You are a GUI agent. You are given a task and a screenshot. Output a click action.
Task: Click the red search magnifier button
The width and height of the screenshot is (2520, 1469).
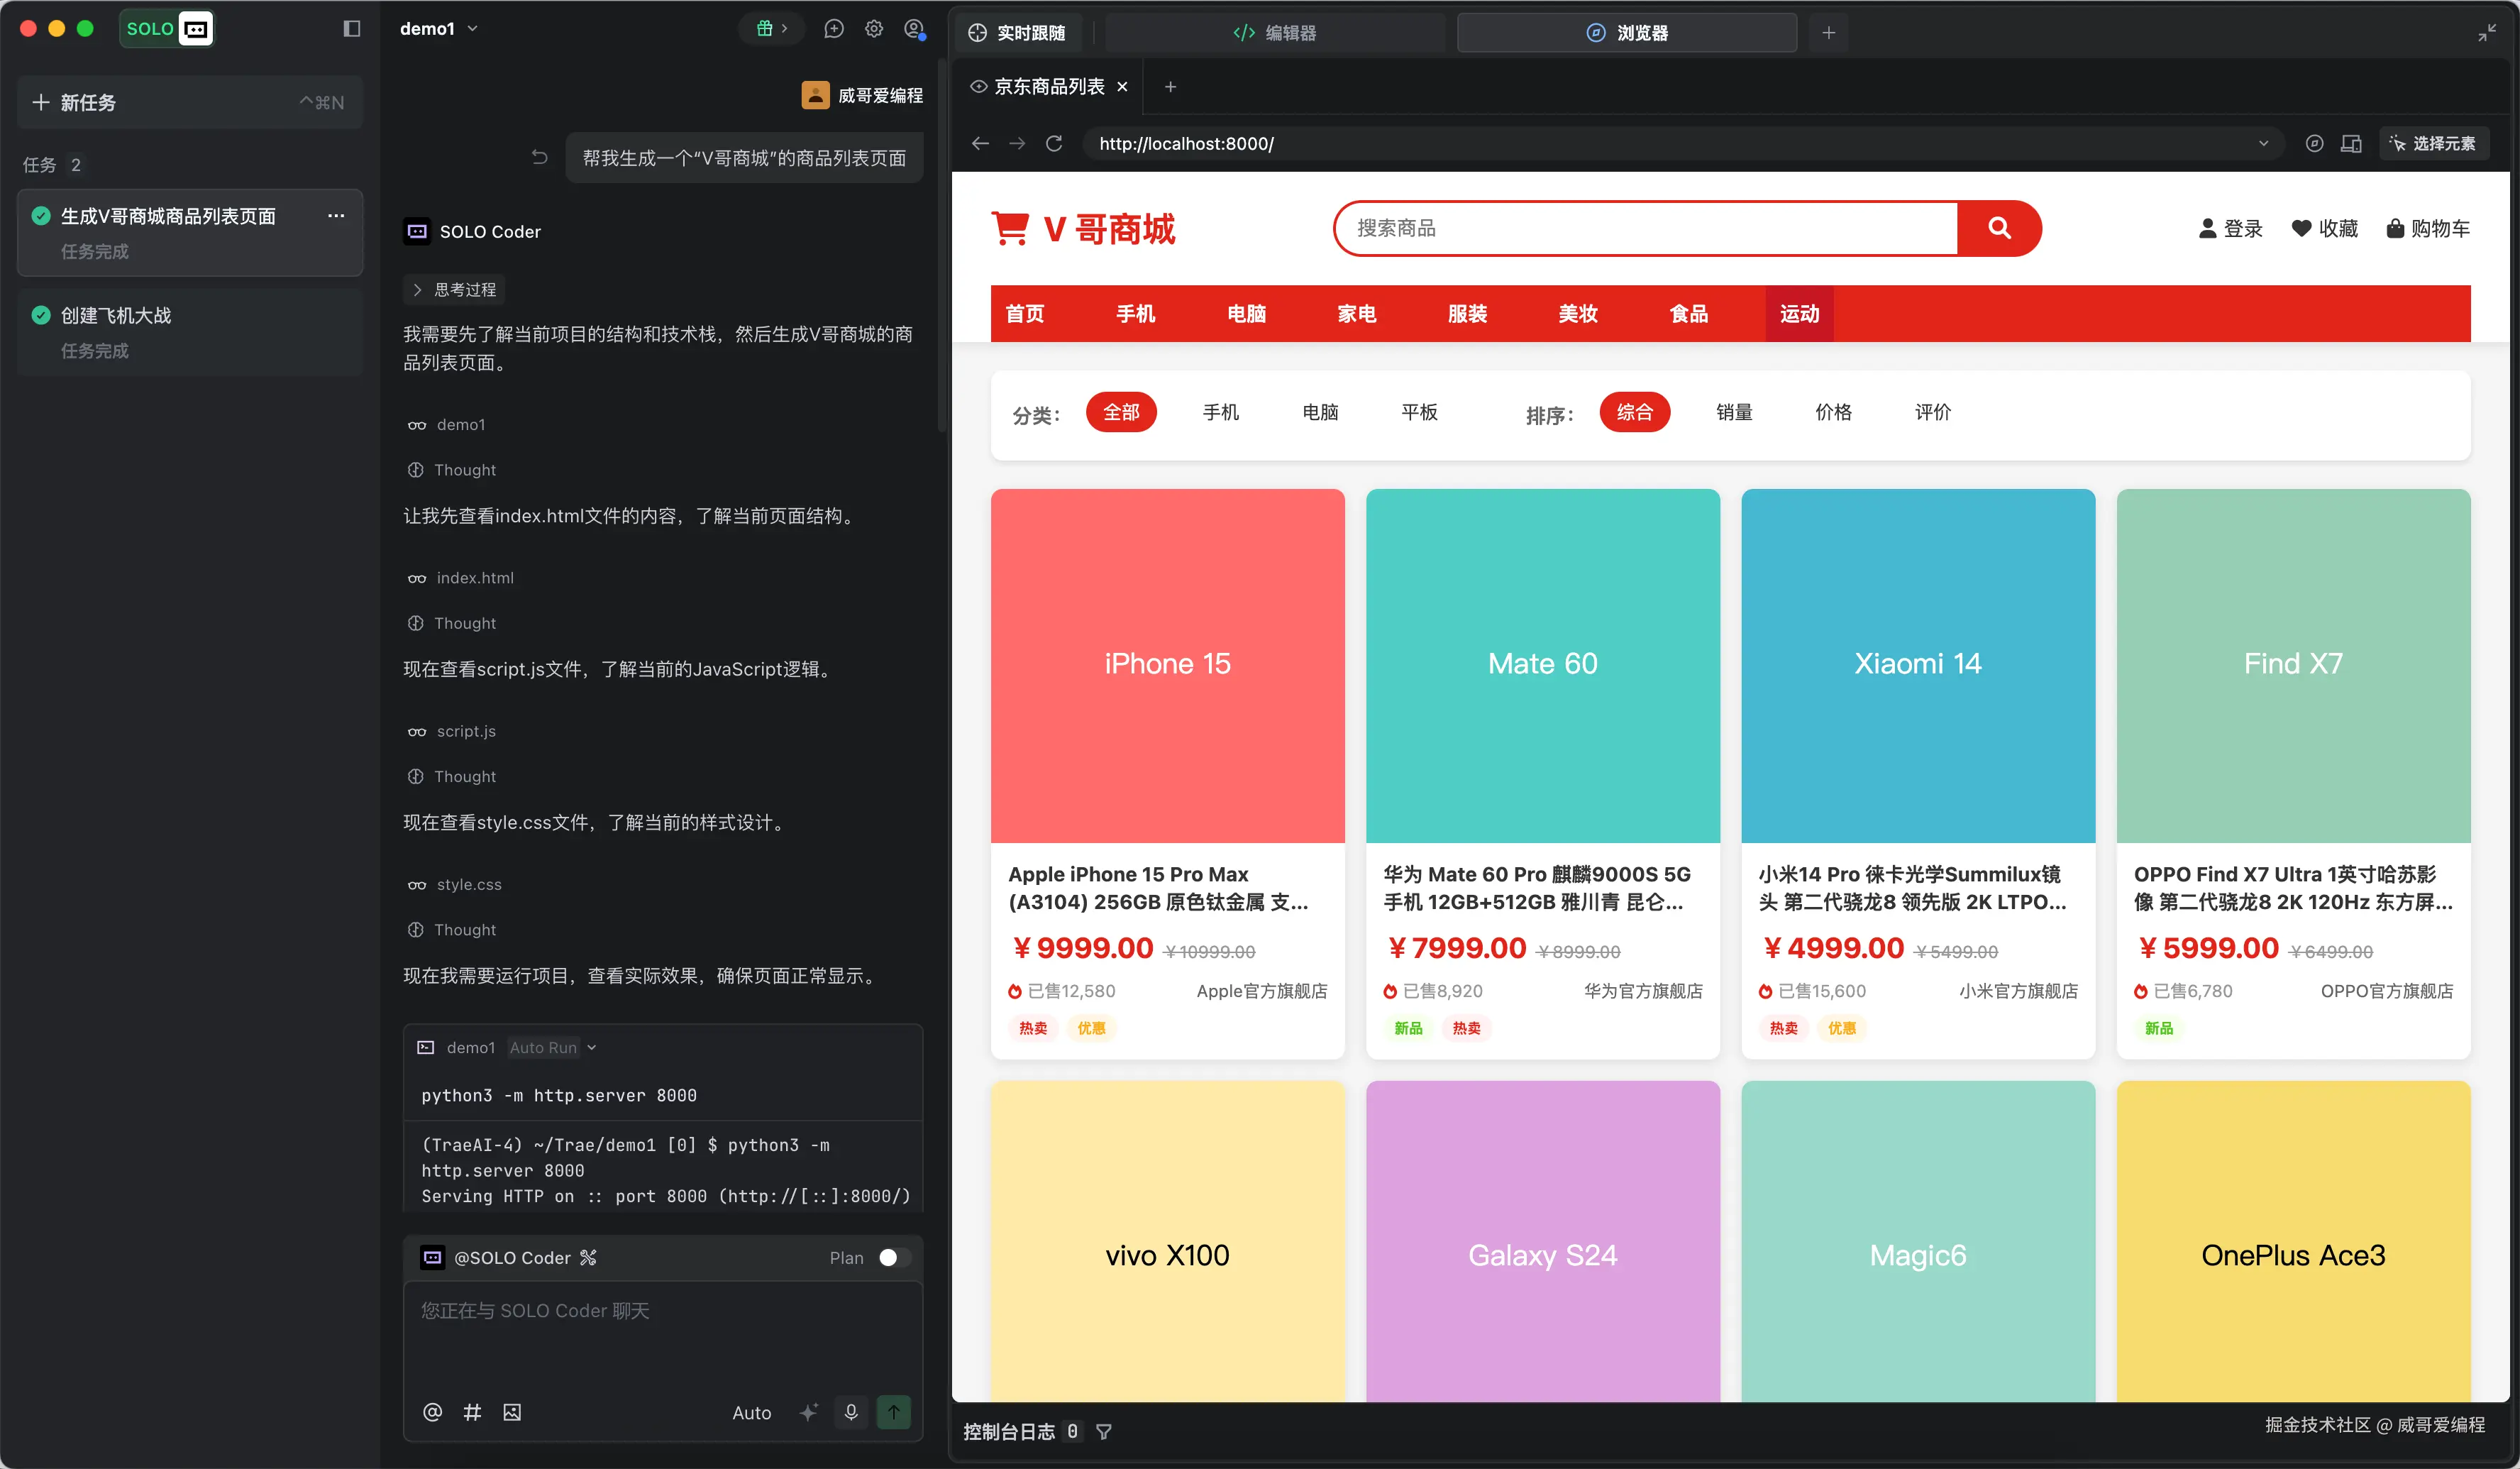[x=1999, y=228]
